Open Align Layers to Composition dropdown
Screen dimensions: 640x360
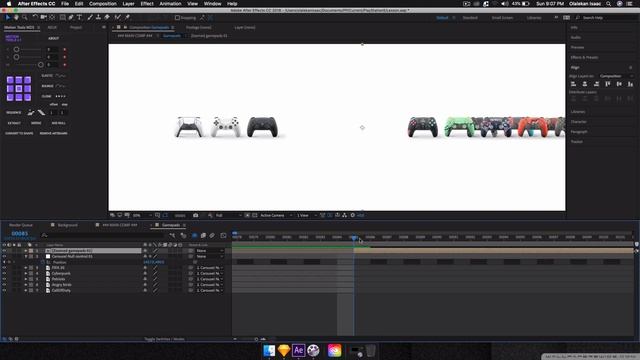616,76
